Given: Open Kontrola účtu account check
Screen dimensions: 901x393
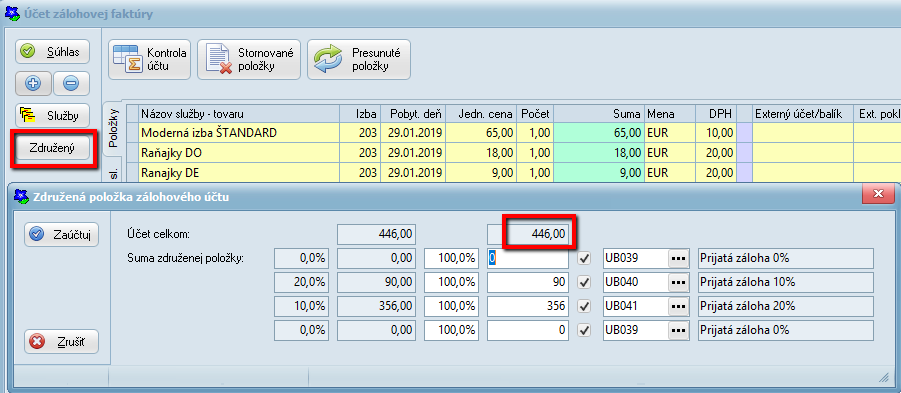Looking at the screenshot, I should pyautogui.click(x=149, y=59).
